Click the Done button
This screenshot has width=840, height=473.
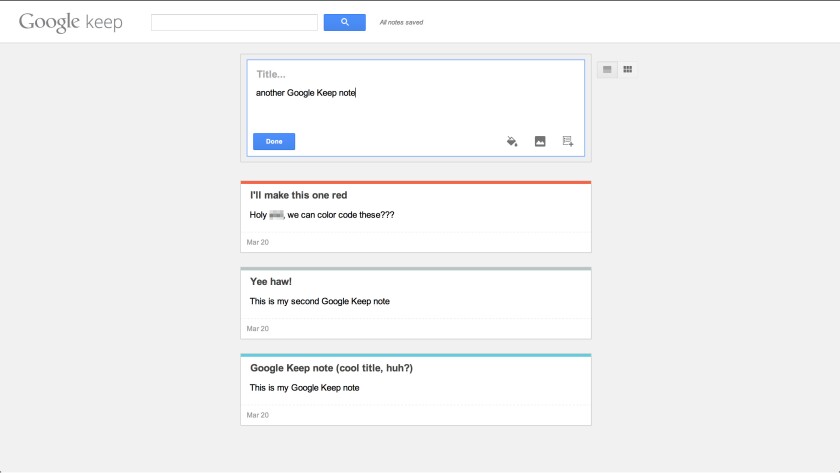coord(274,141)
